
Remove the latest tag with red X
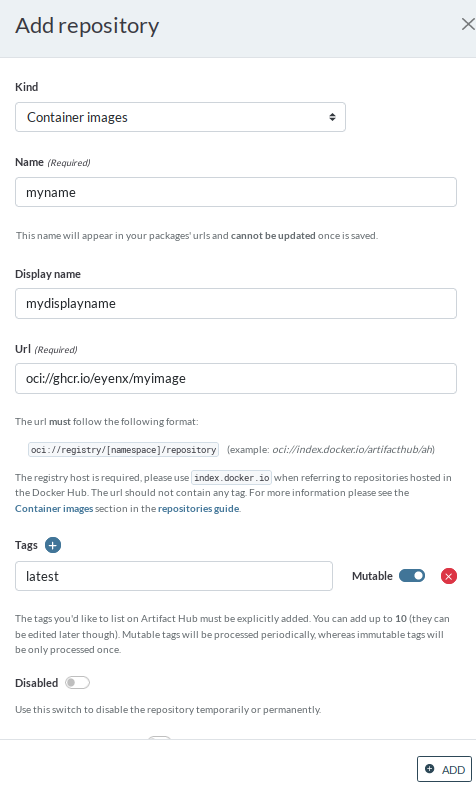click(448, 576)
